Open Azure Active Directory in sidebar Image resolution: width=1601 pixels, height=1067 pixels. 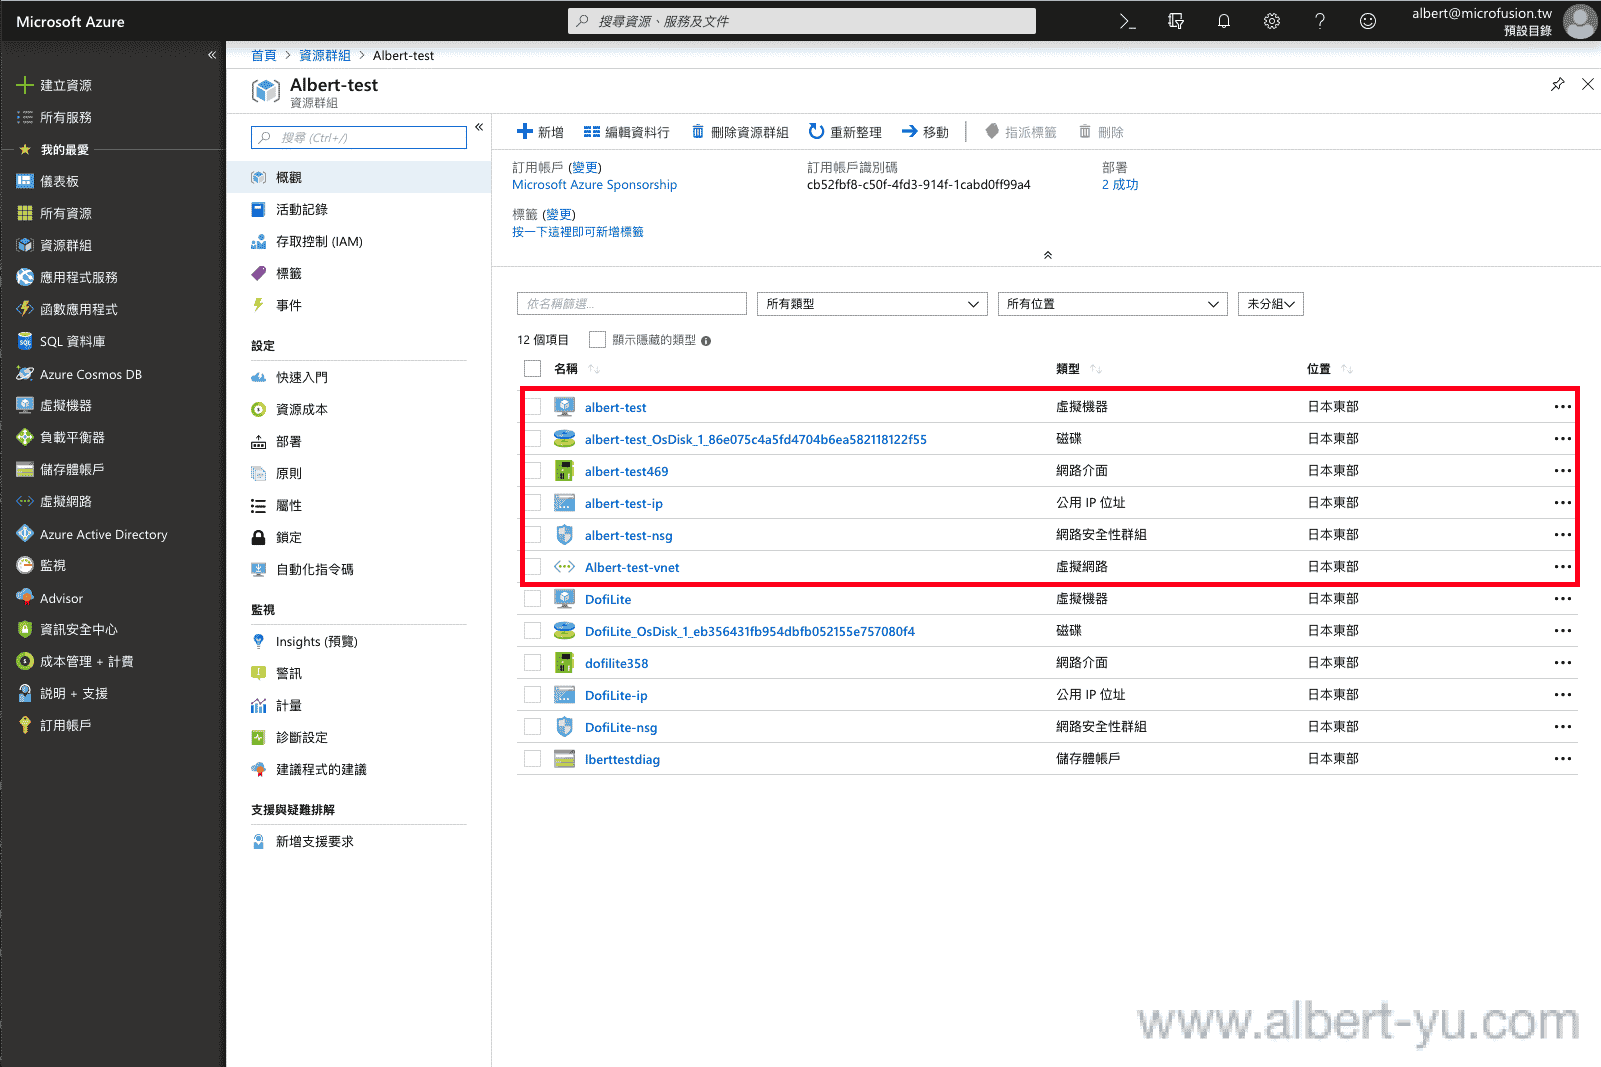pyautogui.click(x=92, y=534)
